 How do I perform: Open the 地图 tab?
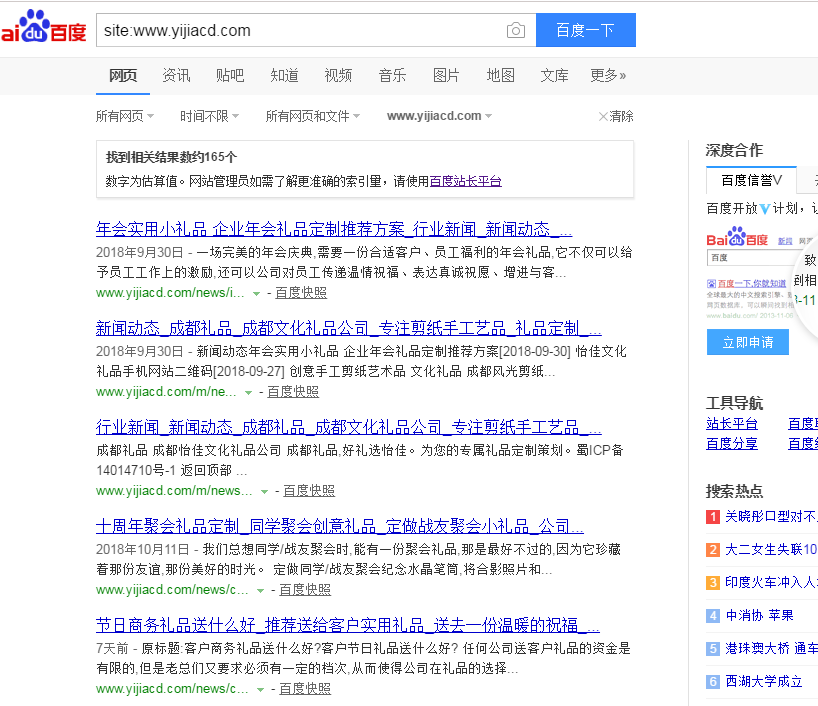click(x=500, y=76)
